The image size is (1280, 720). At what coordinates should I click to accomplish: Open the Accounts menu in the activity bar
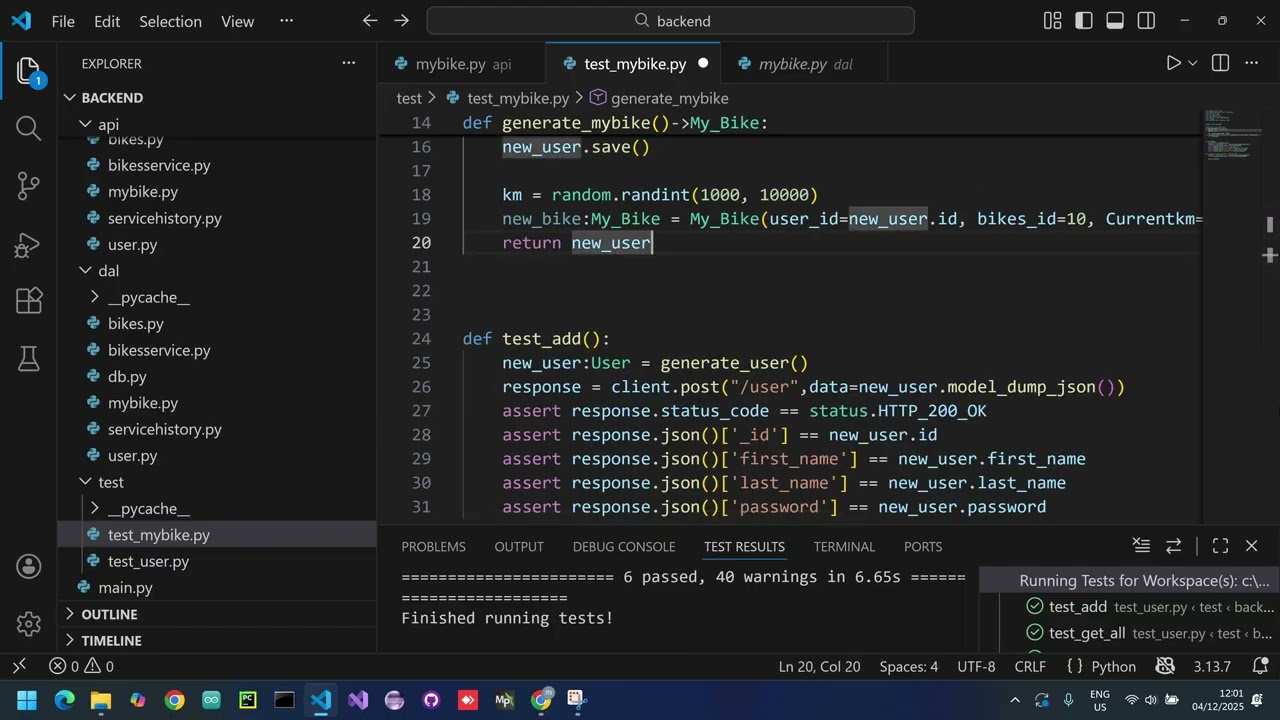(28, 566)
